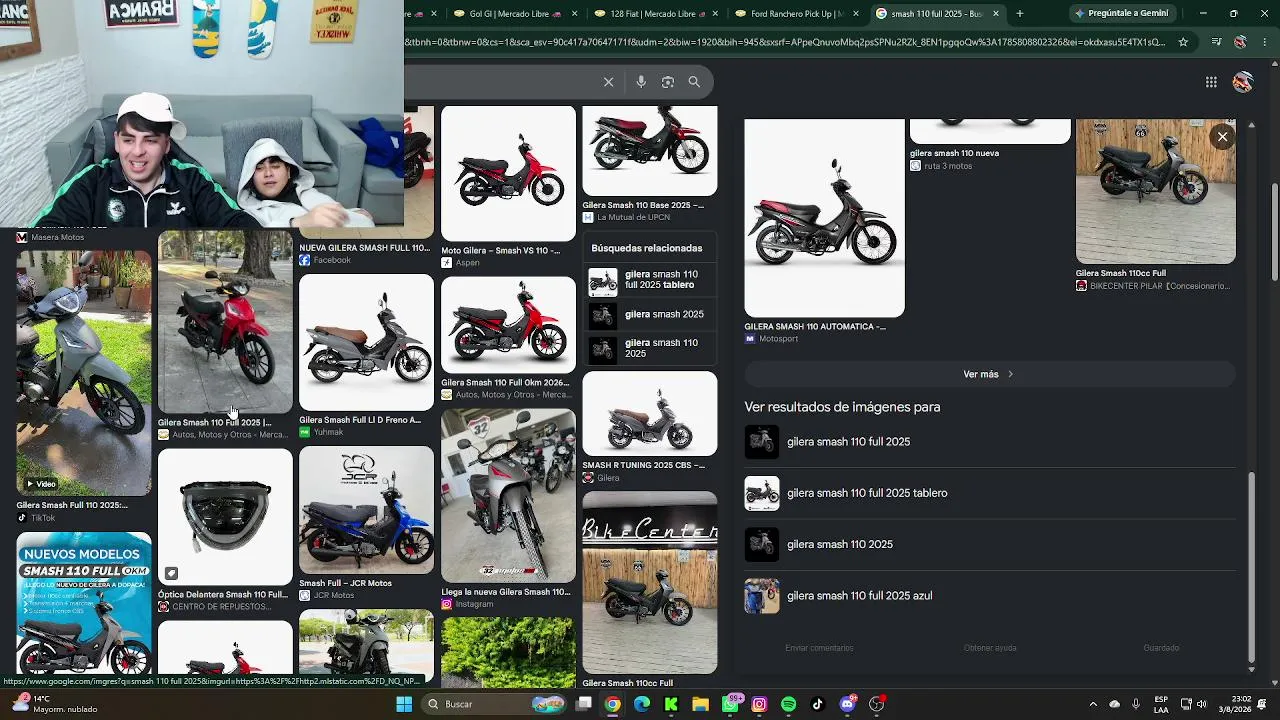The image size is (1280, 720).
Task: Close the 'smash 110 full 2025' tab
Action: 996,14
